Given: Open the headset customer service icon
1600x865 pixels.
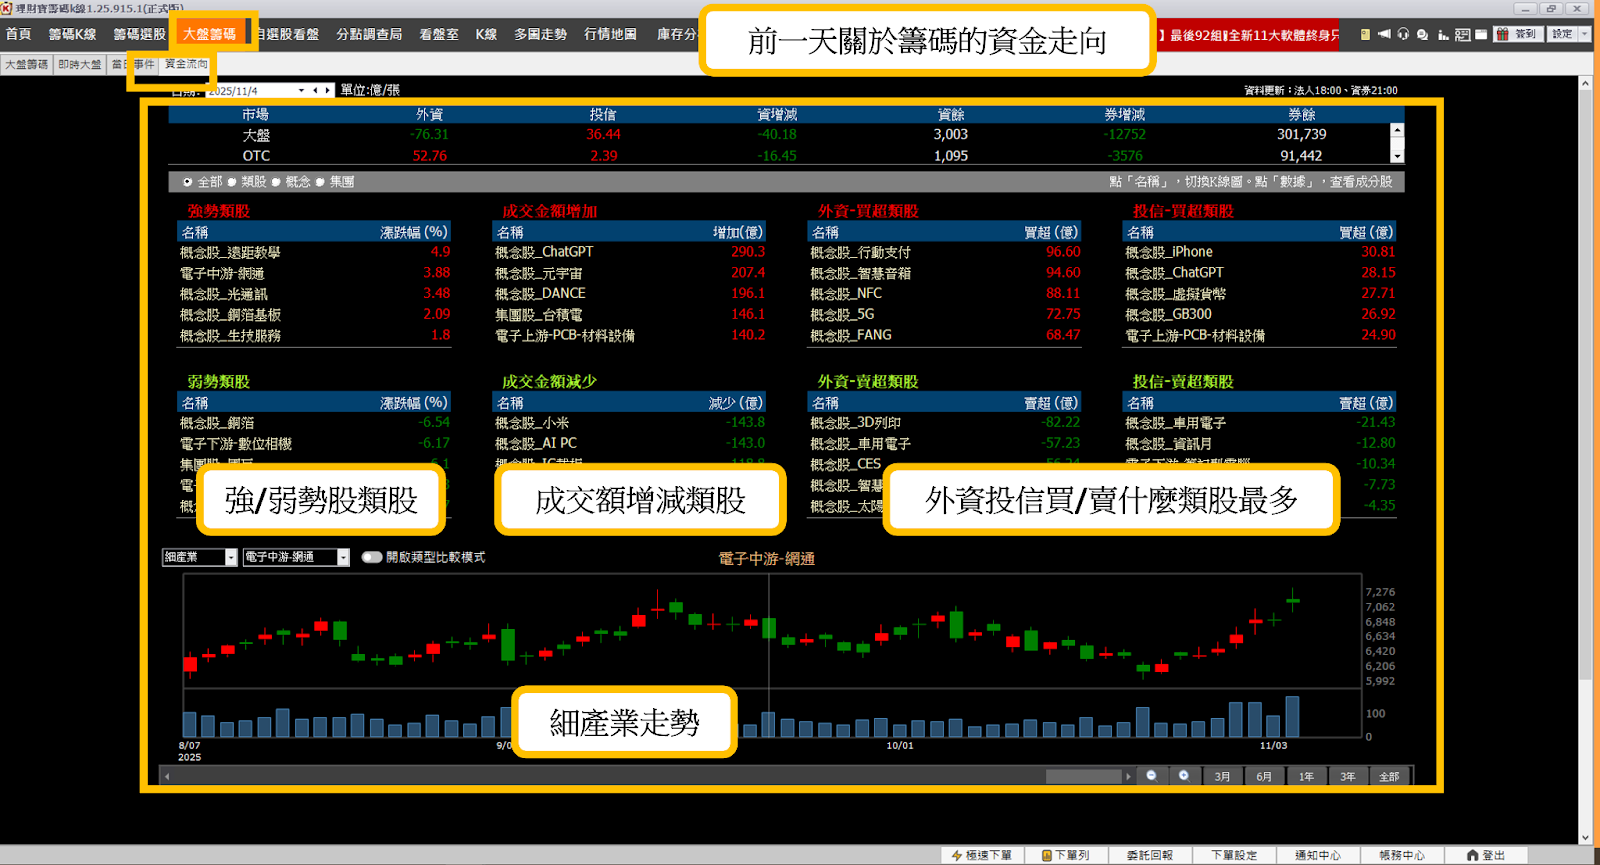Looking at the screenshot, I should click(x=1403, y=34).
